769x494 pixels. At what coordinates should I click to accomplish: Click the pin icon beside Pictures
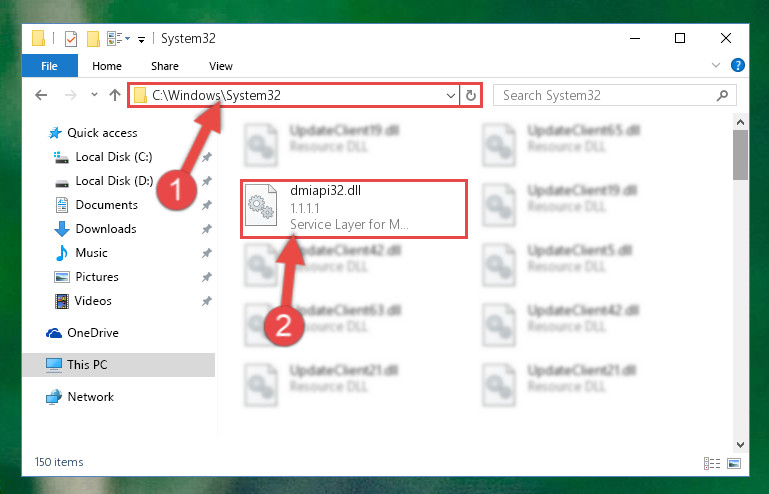click(206, 277)
